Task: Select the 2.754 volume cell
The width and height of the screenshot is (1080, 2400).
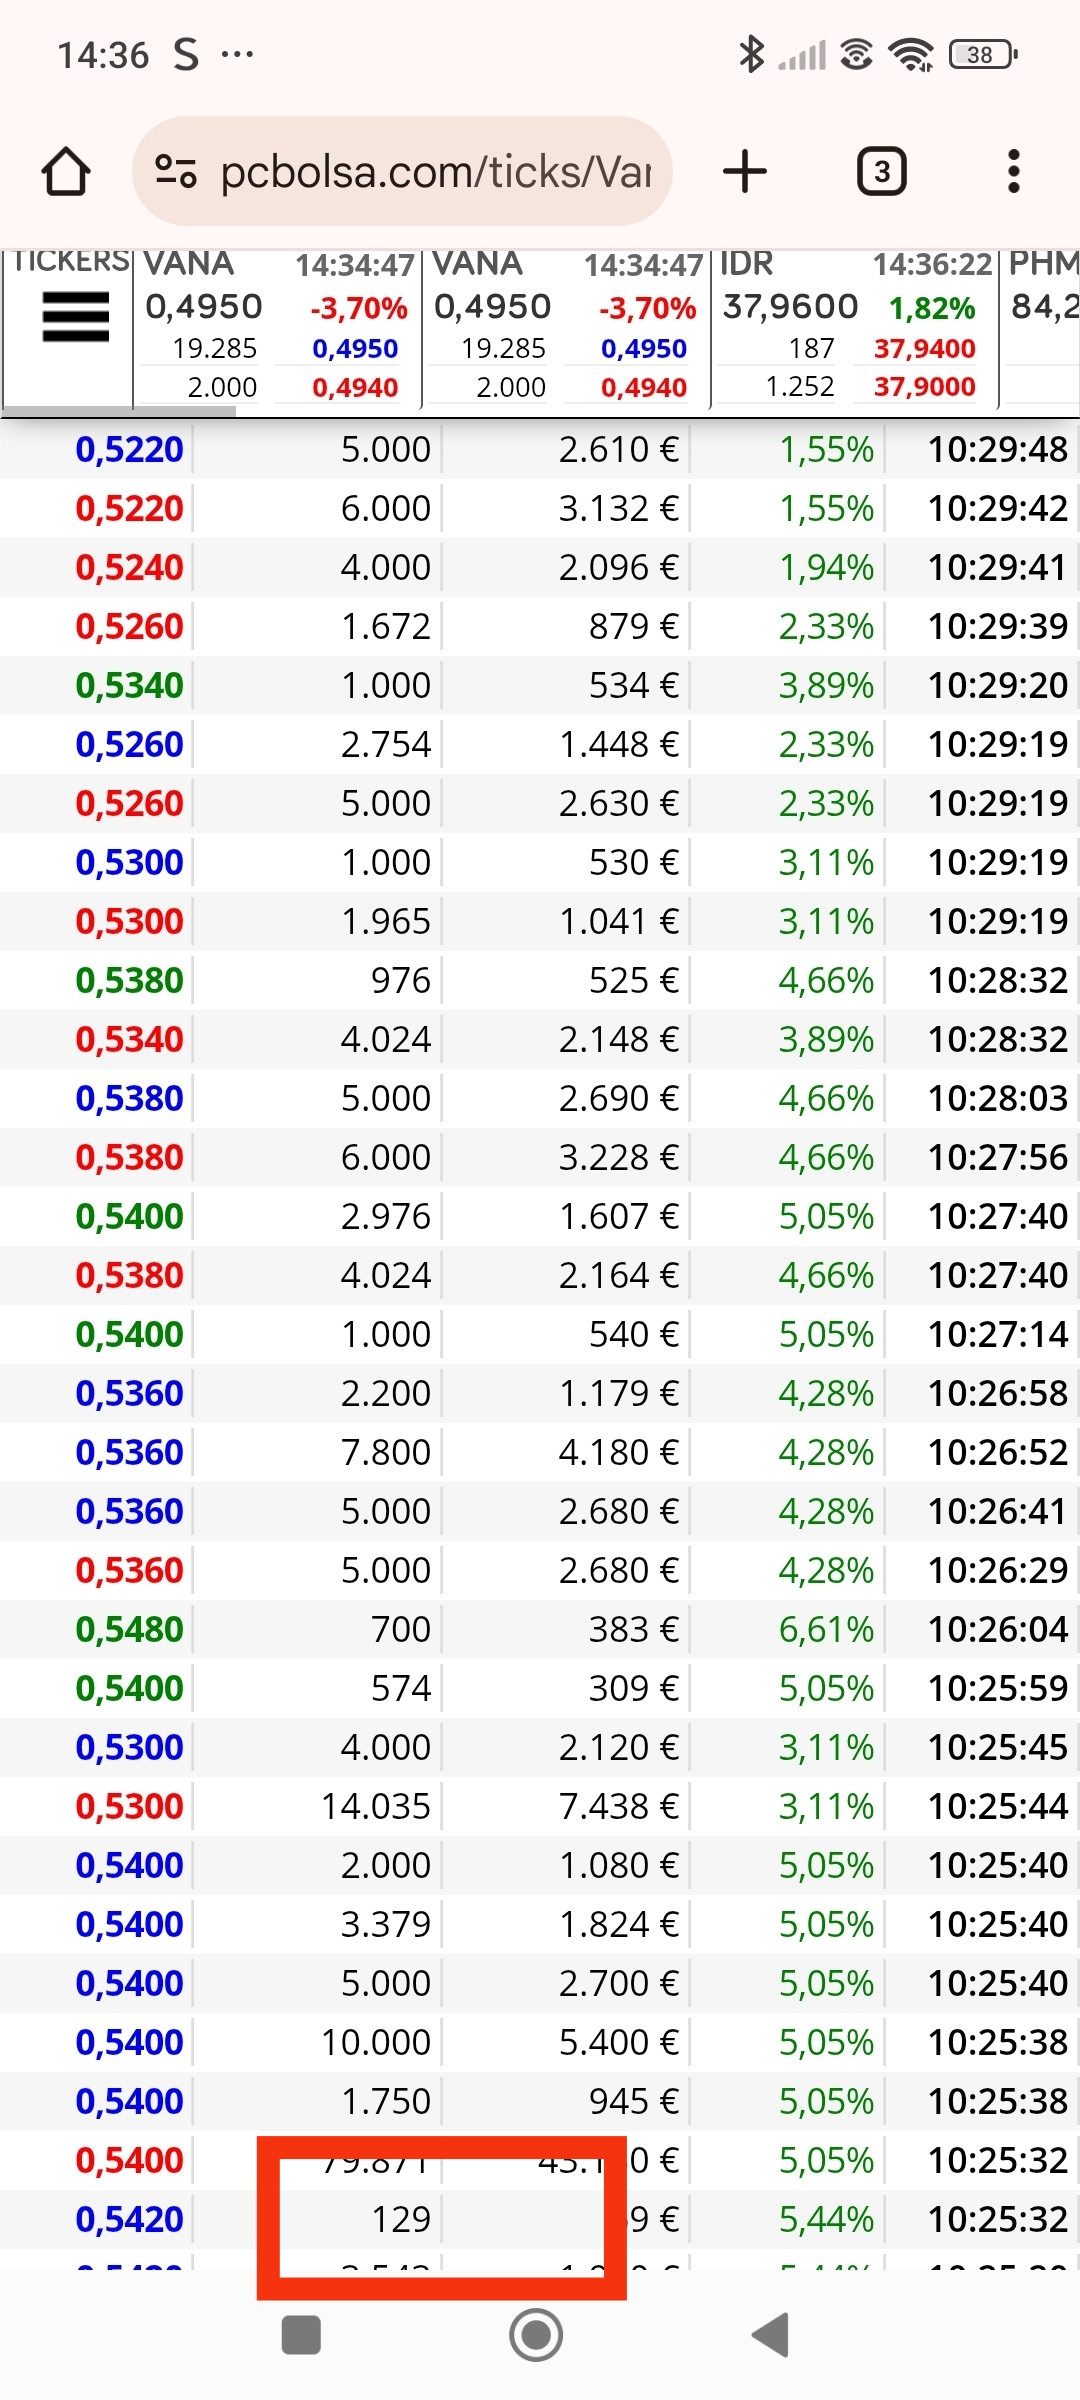Action: tap(385, 745)
